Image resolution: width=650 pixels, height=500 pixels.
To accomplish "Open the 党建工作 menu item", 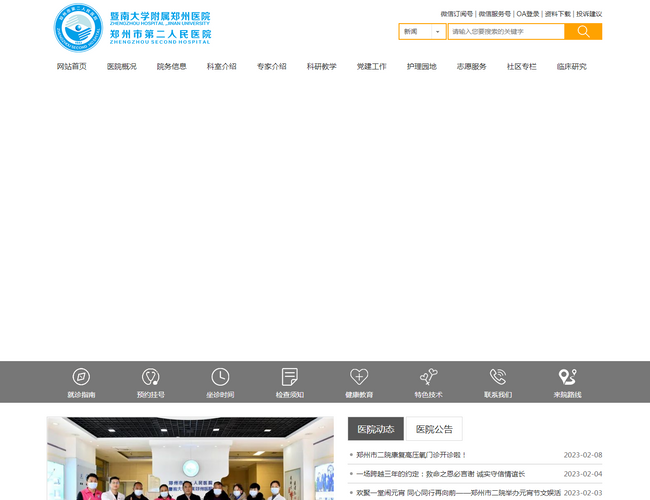I will point(371,66).
